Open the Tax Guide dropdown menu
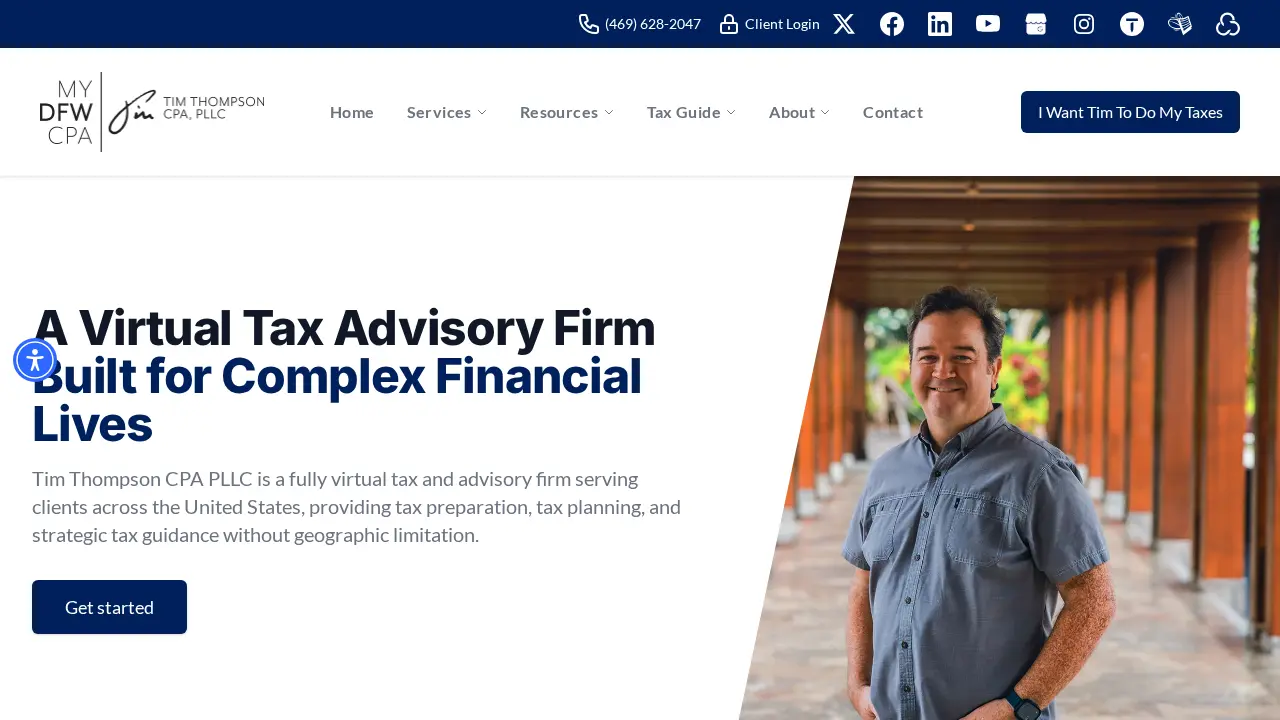 click(691, 112)
